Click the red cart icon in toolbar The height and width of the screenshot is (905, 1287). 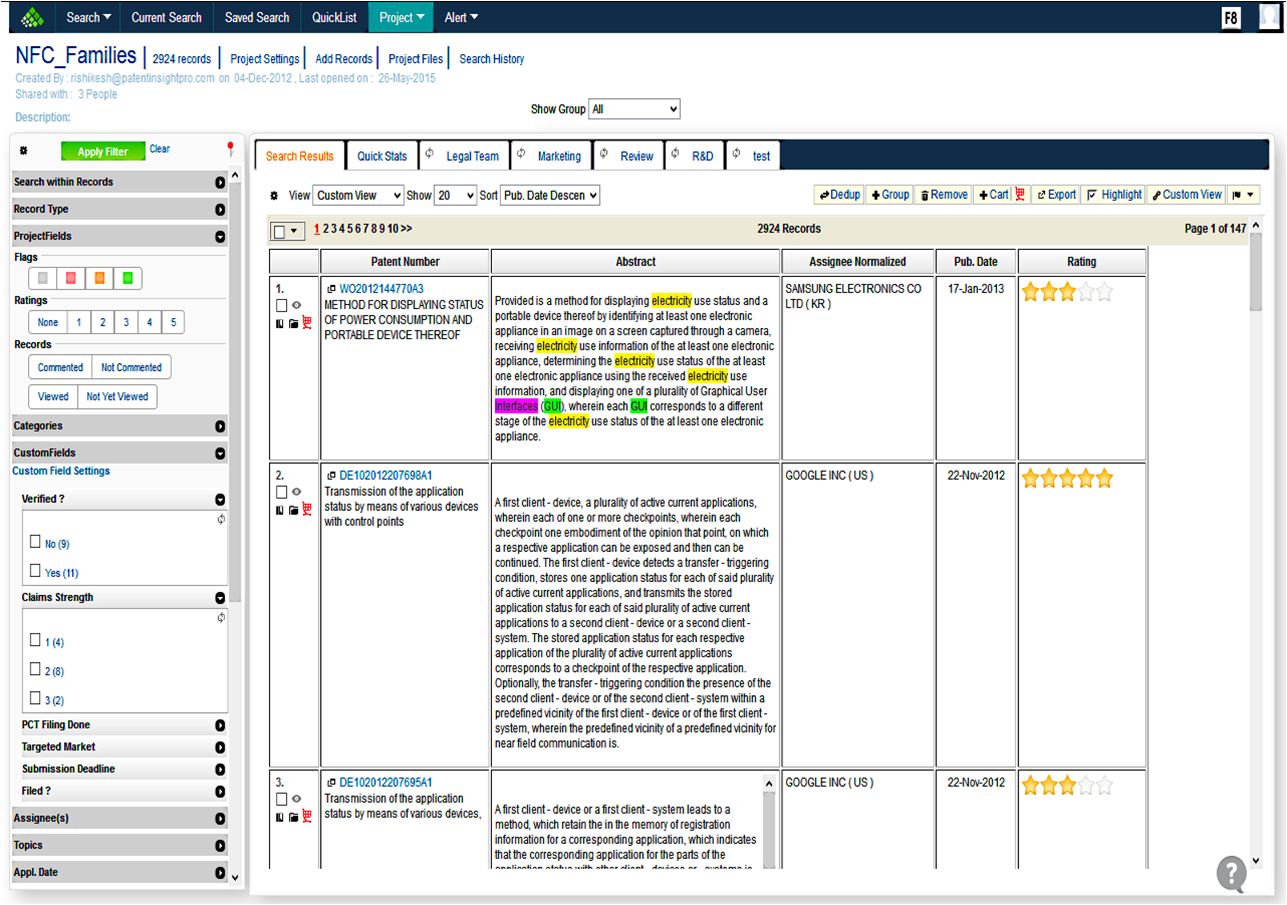point(1020,195)
